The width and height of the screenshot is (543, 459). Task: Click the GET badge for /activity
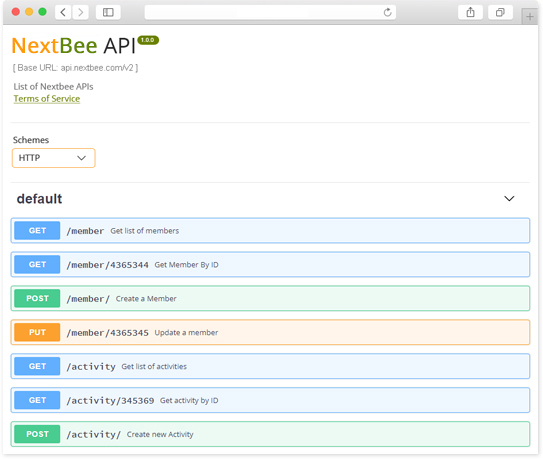point(37,367)
